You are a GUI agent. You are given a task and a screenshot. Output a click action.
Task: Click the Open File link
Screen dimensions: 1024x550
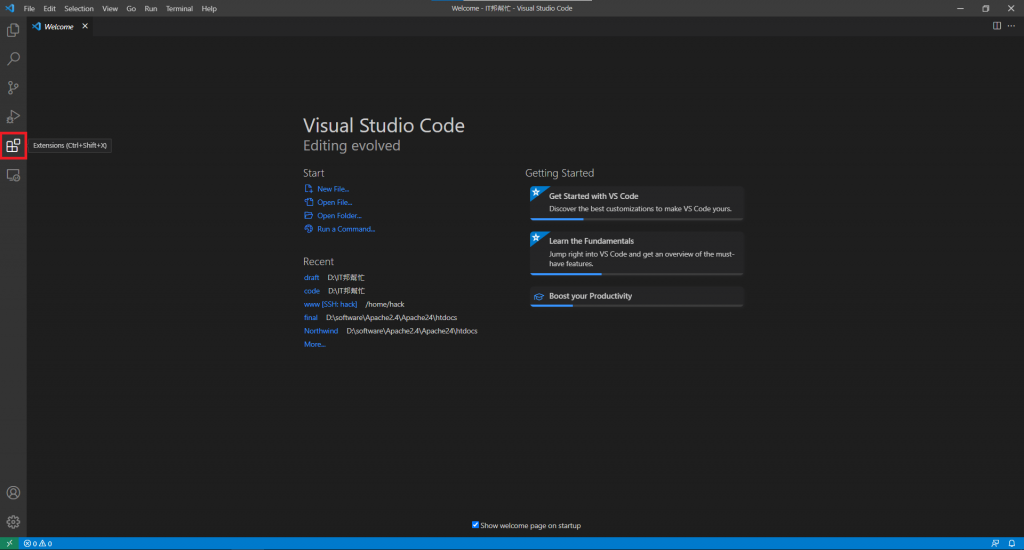(x=334, y=202)
